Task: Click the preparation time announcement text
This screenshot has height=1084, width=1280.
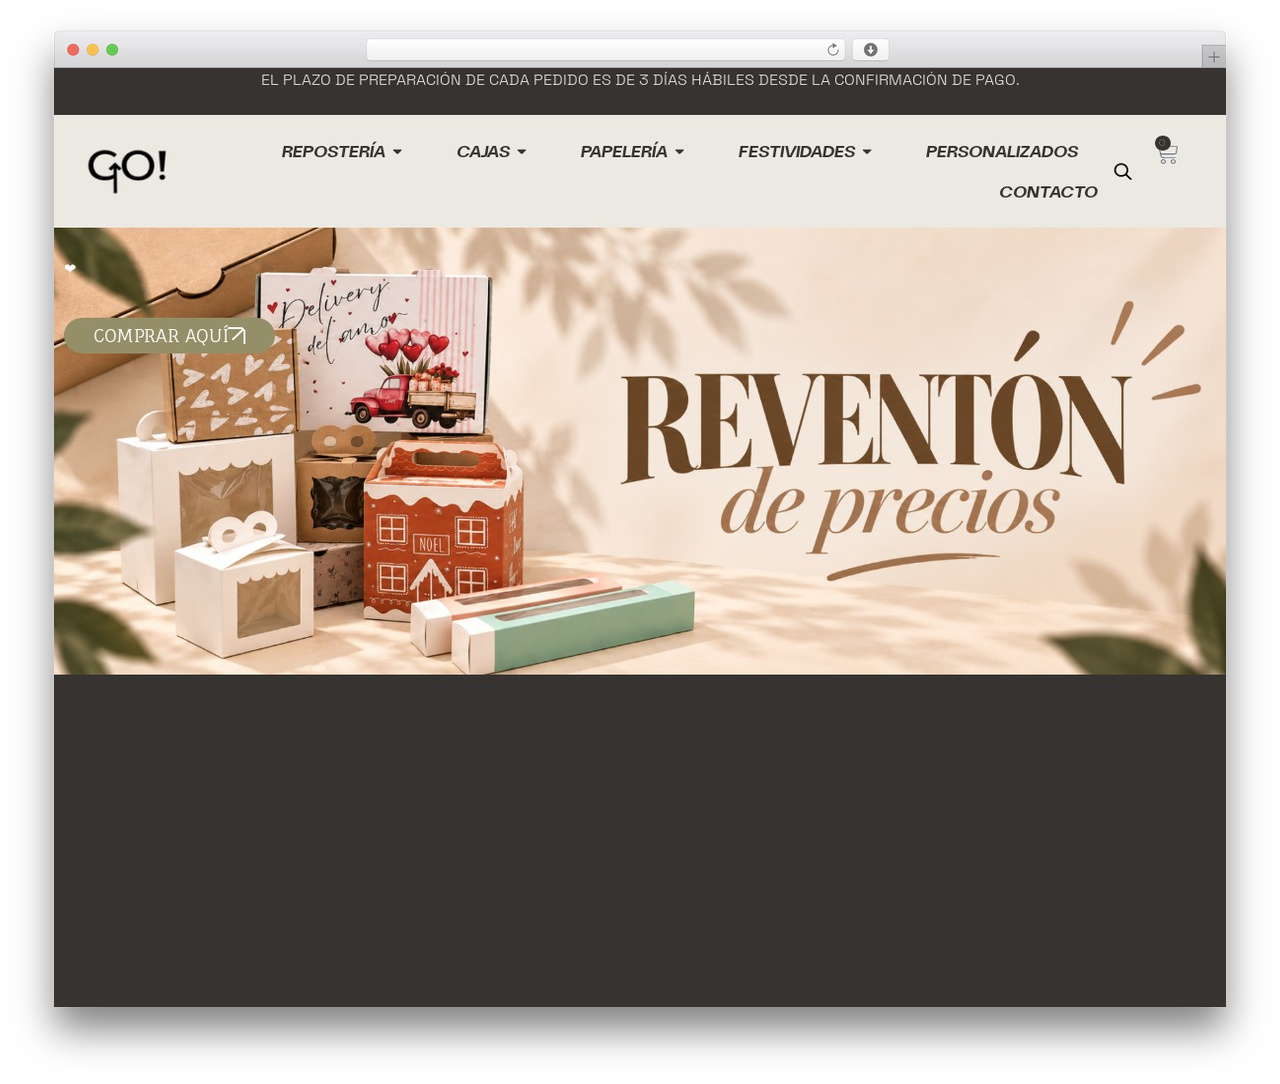Action: (640, 80)
